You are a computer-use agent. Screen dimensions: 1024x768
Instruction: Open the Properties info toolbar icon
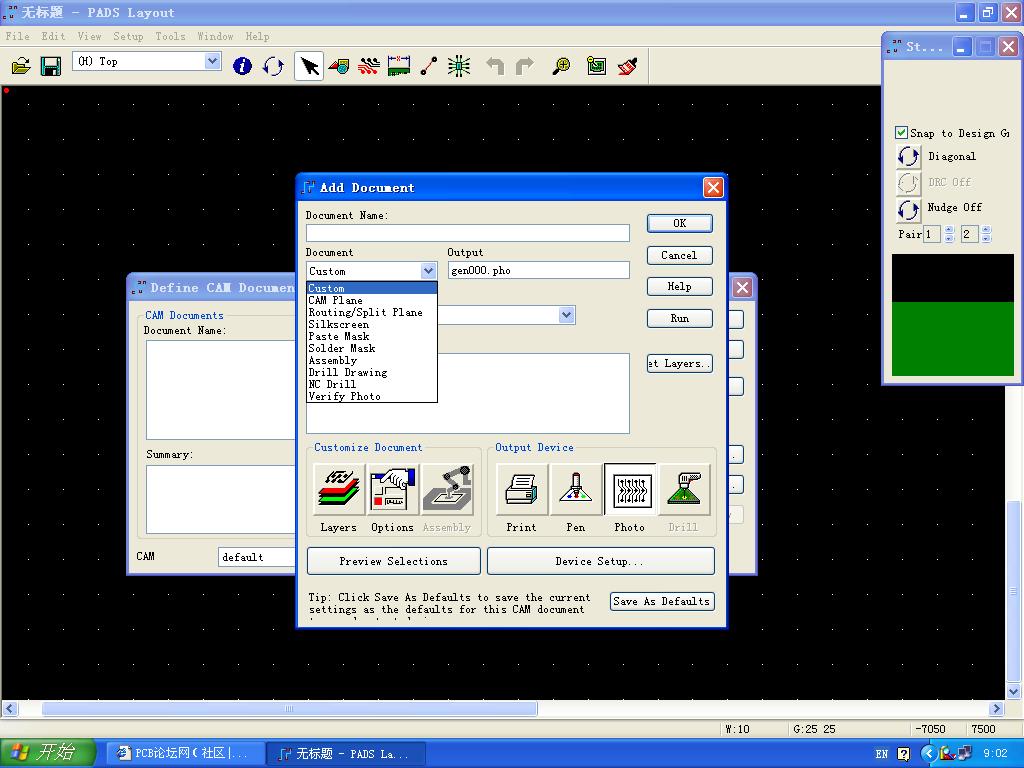tap(242, 66)
